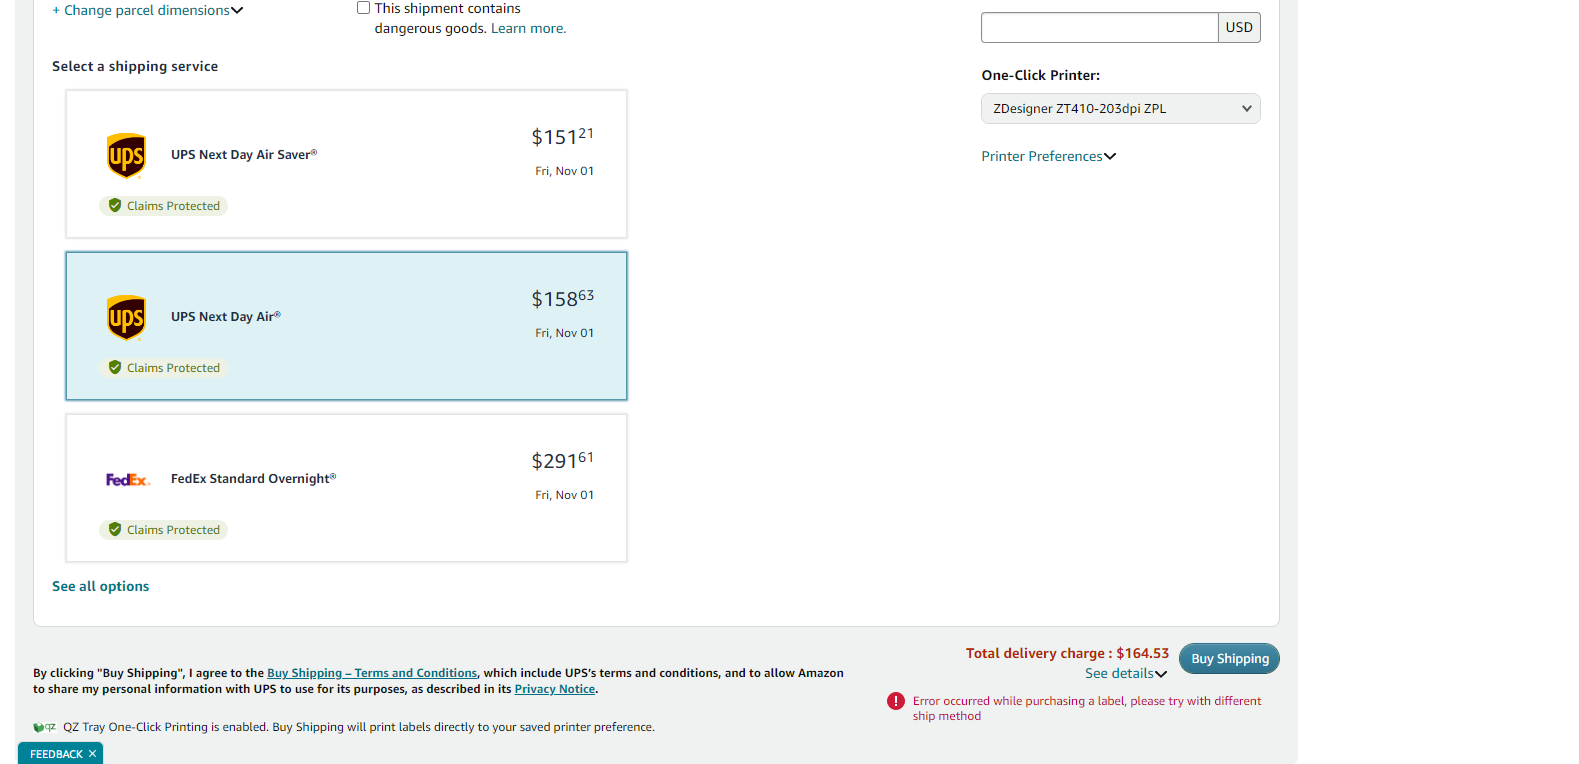Click the Buy Shipping button
Screen dimensions: 1579x764
point(1230,658)
